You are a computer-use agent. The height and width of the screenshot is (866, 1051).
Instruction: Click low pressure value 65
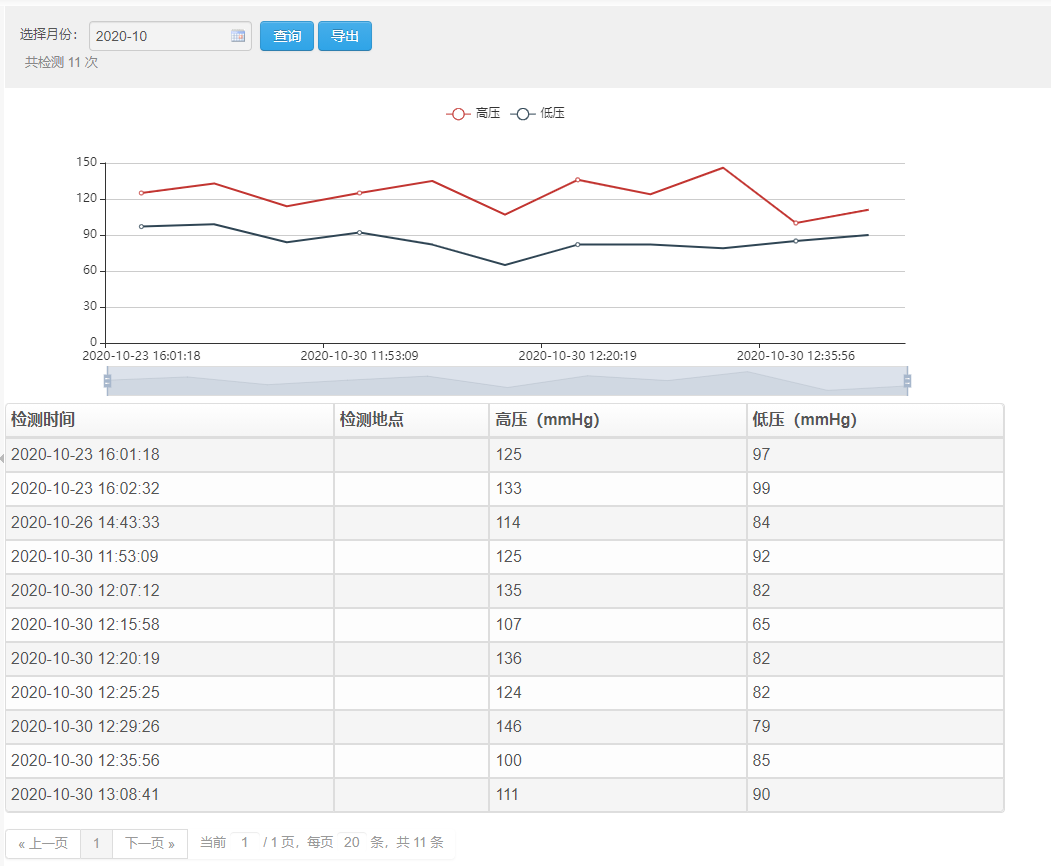(x=761, y=625)
